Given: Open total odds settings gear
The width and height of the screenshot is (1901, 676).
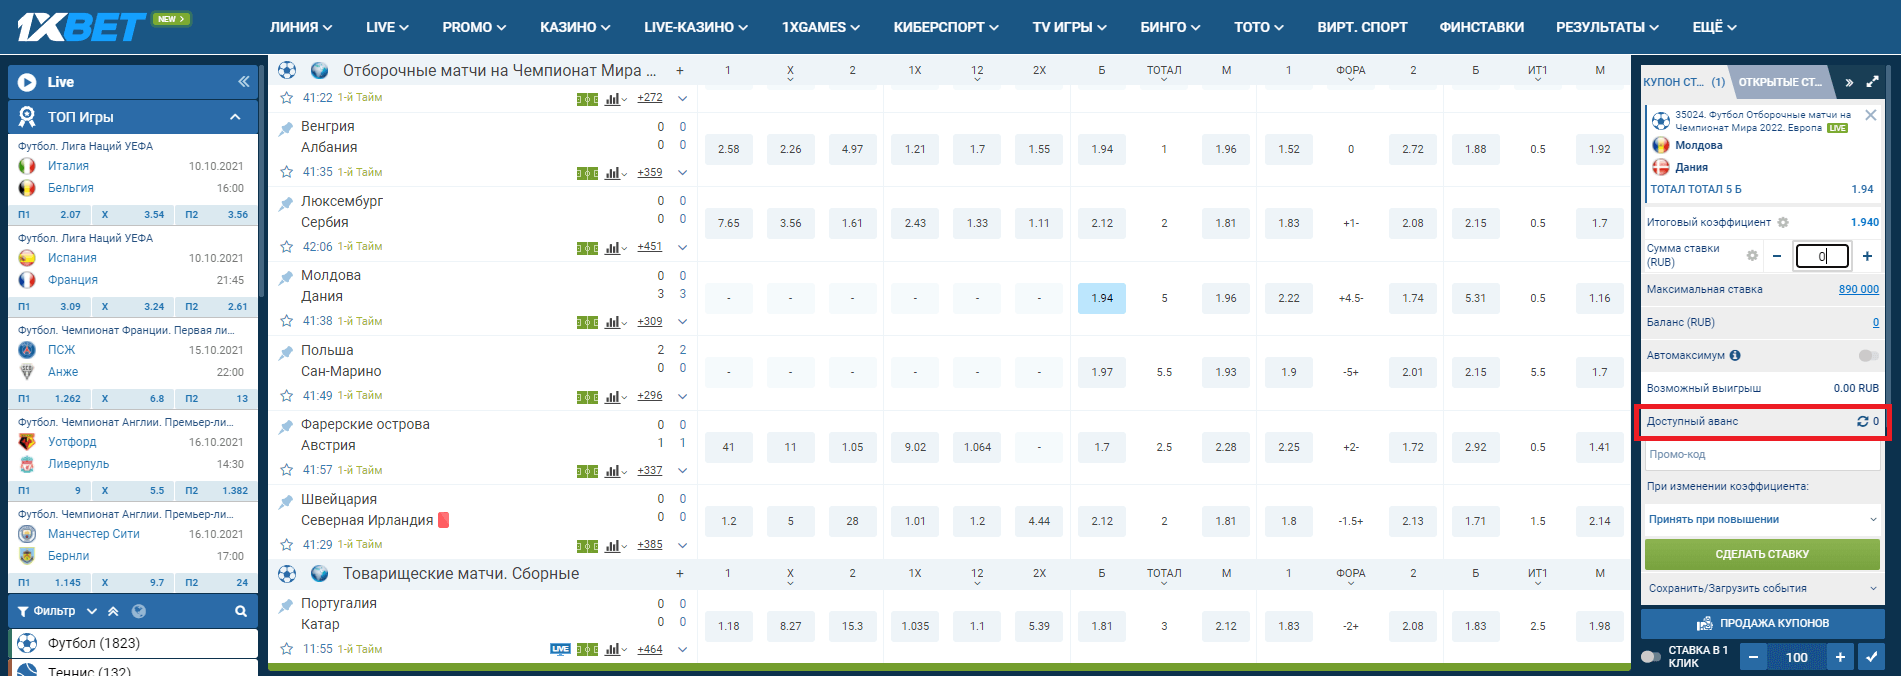Looking at the screenshot, I should coord(1783,222).
